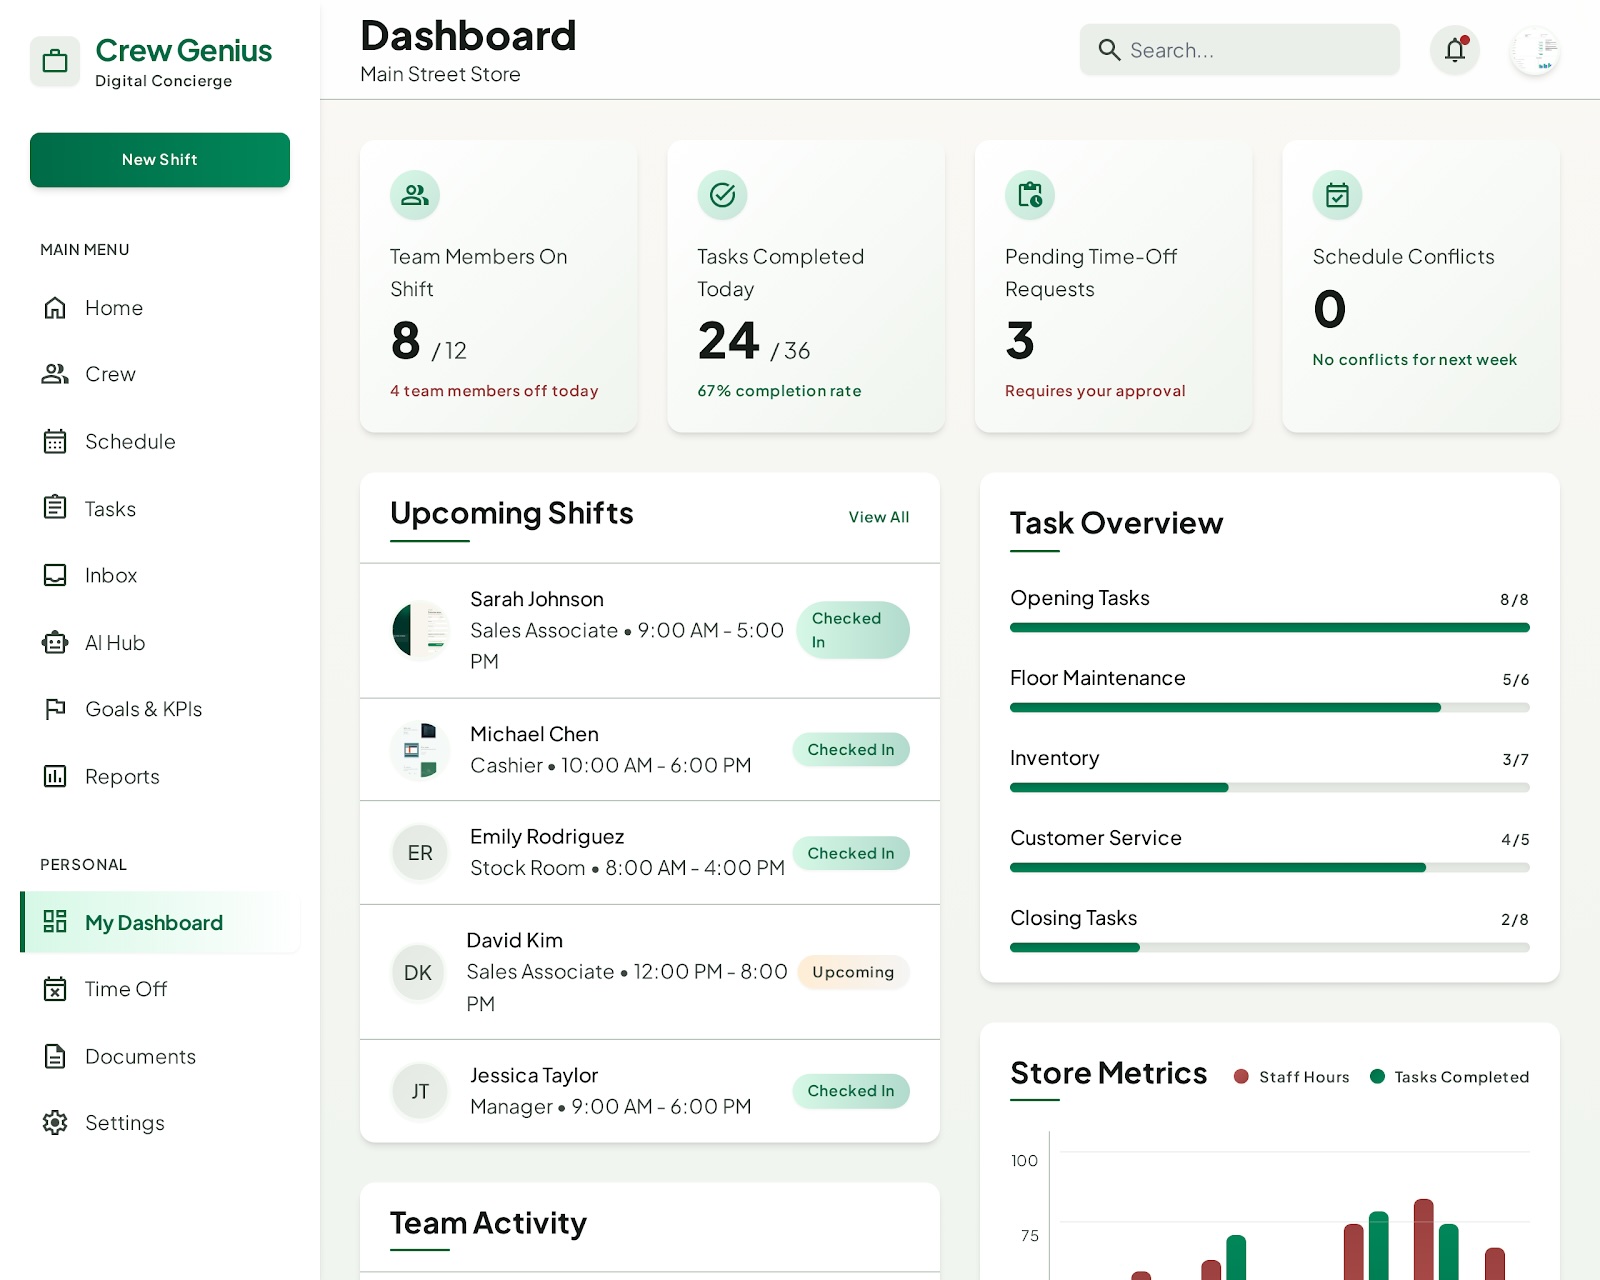Click Jessica Taylor's Checked In badge

point(851,1091)
